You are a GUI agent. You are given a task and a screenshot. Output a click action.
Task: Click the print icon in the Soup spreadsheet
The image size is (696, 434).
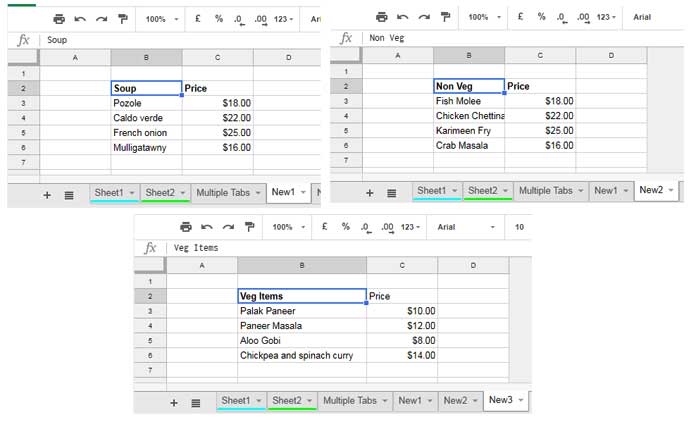(59, 19)
